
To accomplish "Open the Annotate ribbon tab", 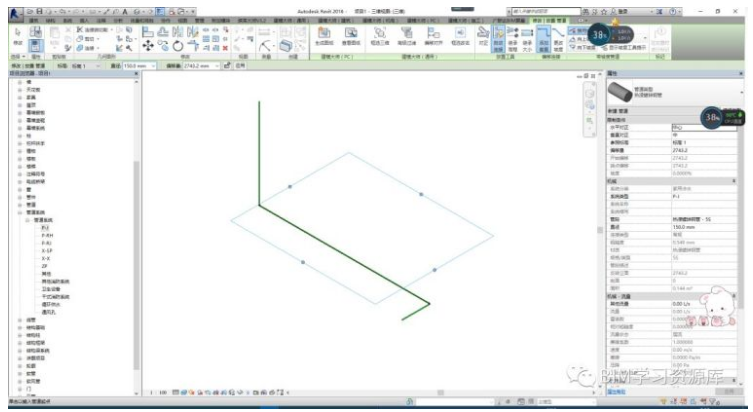I will coord(101,21).
